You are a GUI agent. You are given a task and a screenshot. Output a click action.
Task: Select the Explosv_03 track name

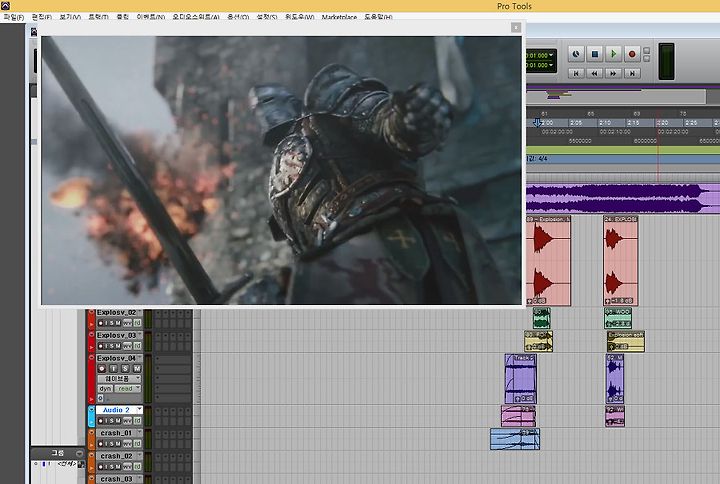click(116, 335)
